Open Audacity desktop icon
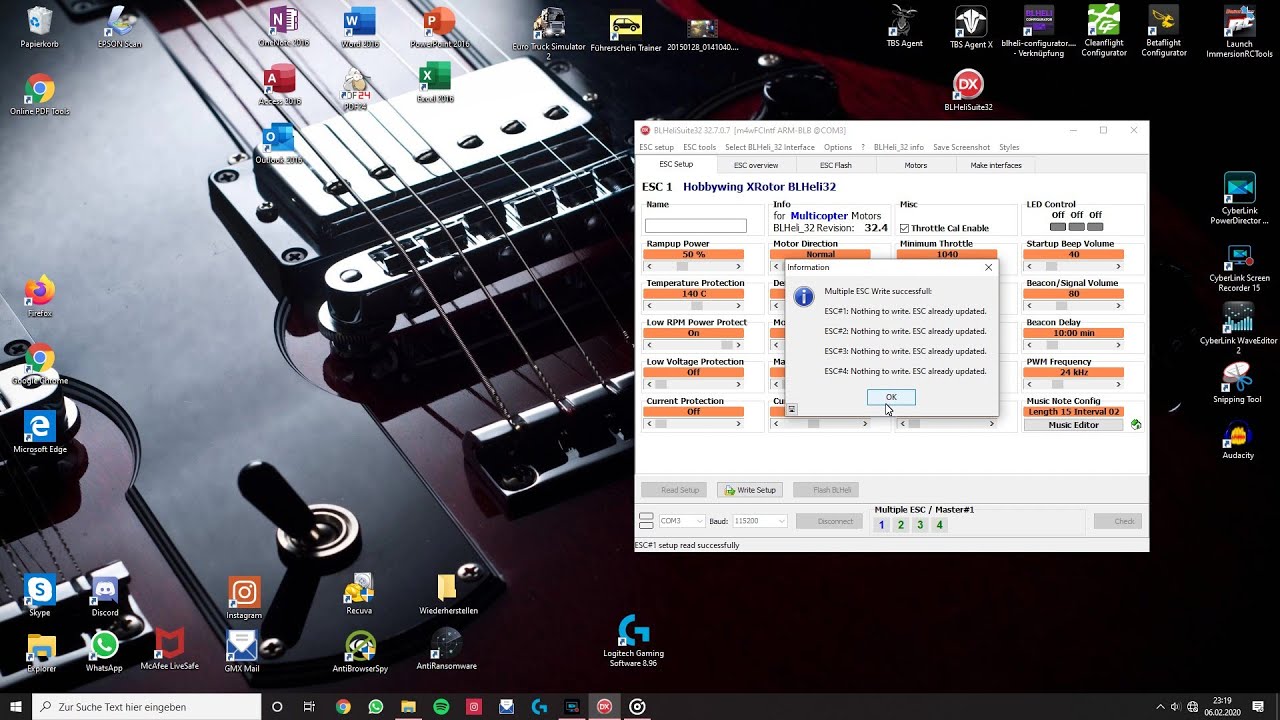This screenshot has height=720, width=1280. point(1238,440)
